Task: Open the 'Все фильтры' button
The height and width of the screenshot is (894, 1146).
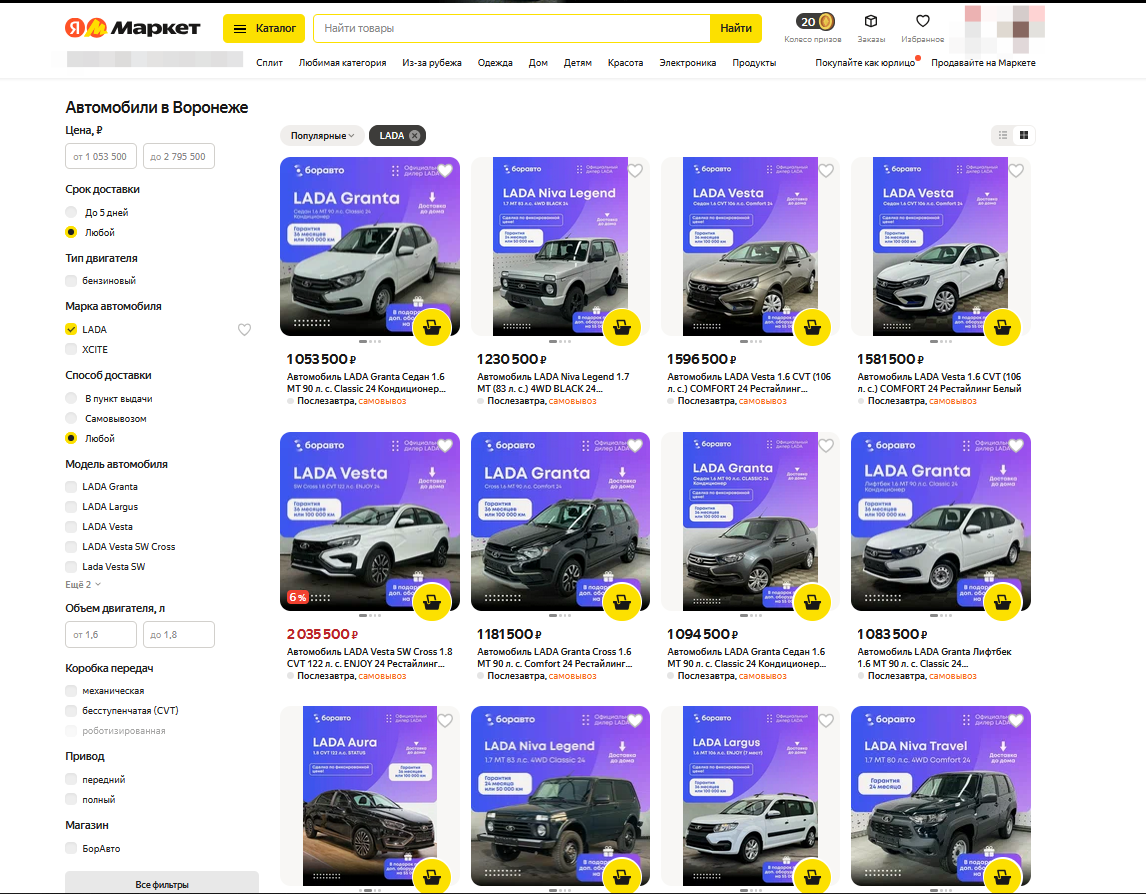Action: tap(162, 882)
